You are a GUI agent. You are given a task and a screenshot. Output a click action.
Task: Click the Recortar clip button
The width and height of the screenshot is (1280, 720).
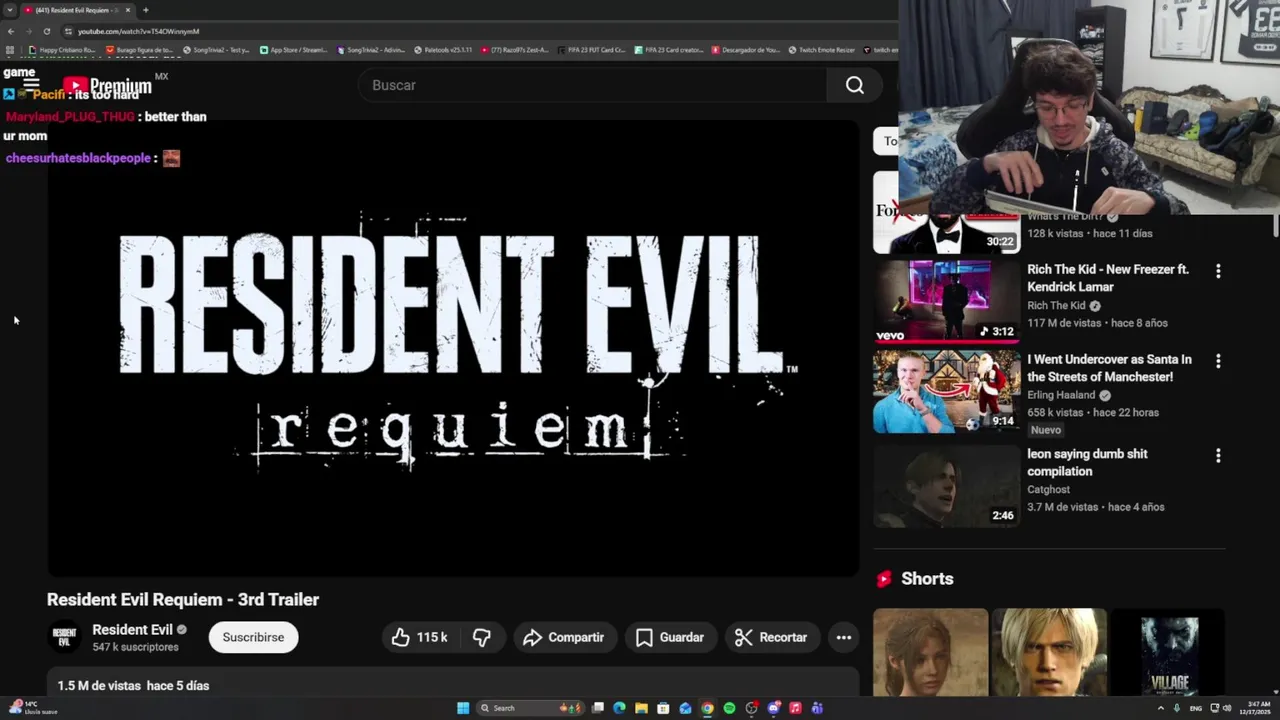771,637
